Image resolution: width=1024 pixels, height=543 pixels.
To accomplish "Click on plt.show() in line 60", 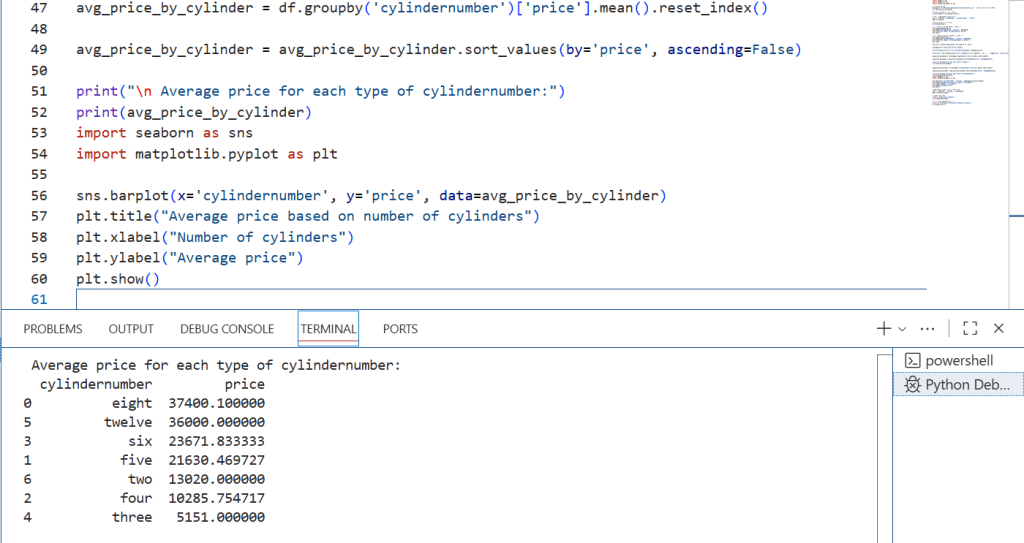I will 117,279.
